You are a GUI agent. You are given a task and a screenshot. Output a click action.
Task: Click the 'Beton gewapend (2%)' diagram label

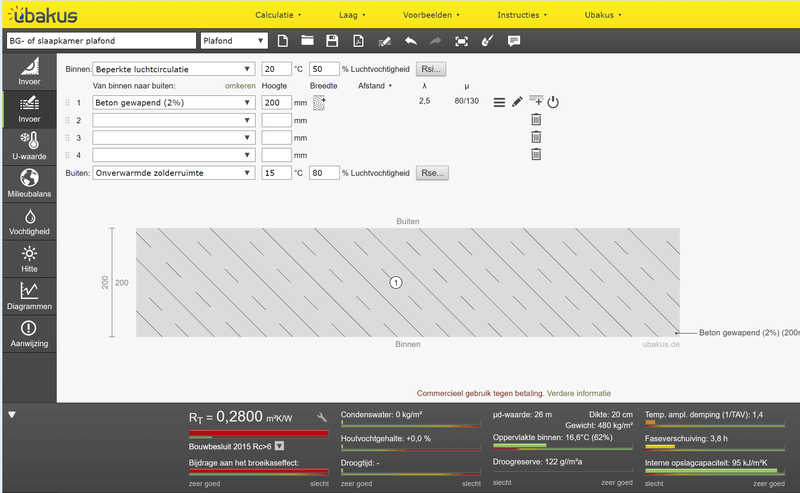[749, 333]
